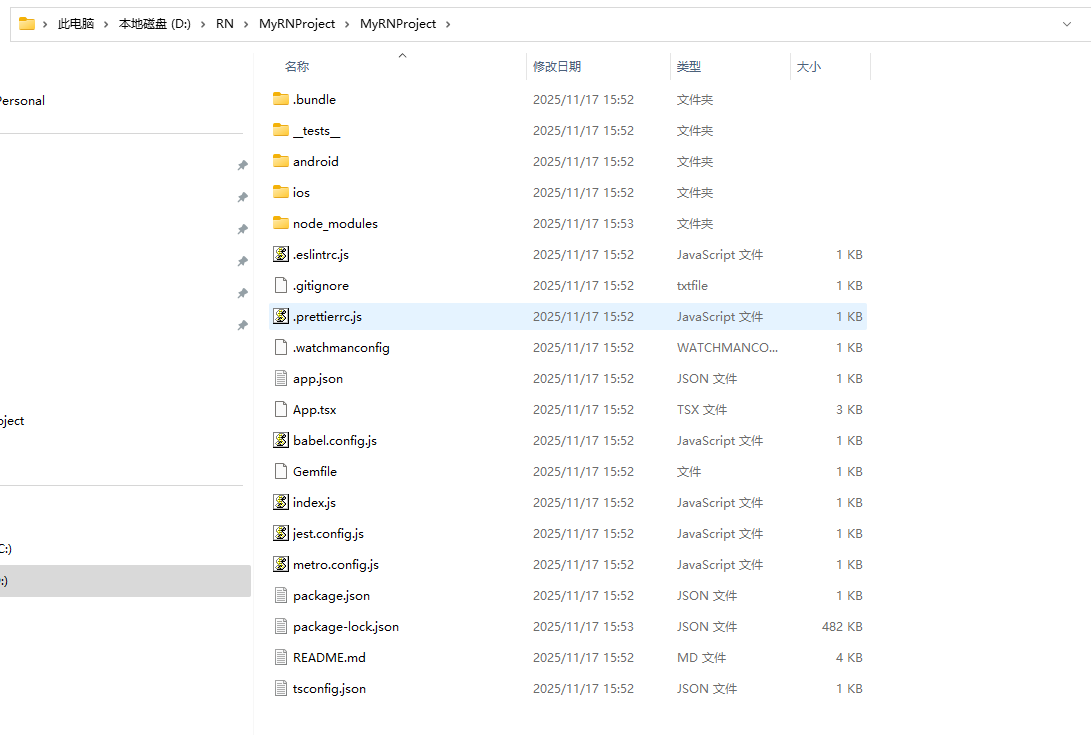Click the .watchmanconfig file icon
This screenshot has height=735, width=1091.
(x=280, y=347)
